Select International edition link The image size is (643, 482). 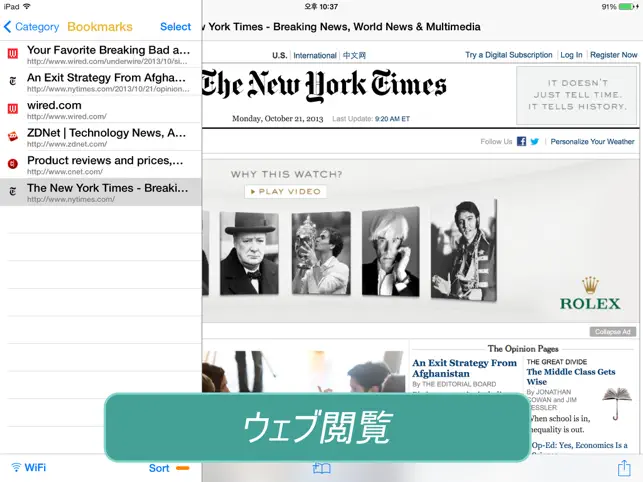[315, 55]
